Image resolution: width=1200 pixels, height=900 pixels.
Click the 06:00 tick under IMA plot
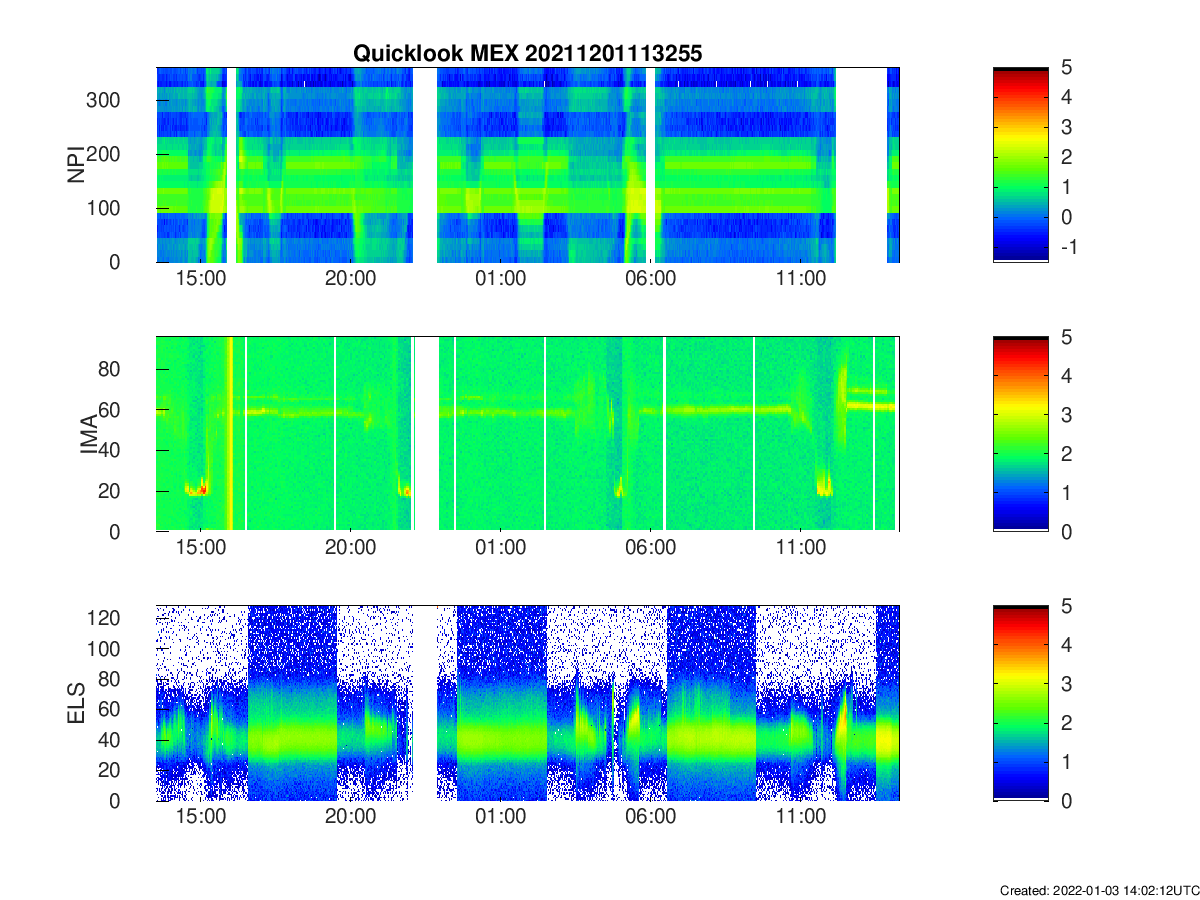650,549
